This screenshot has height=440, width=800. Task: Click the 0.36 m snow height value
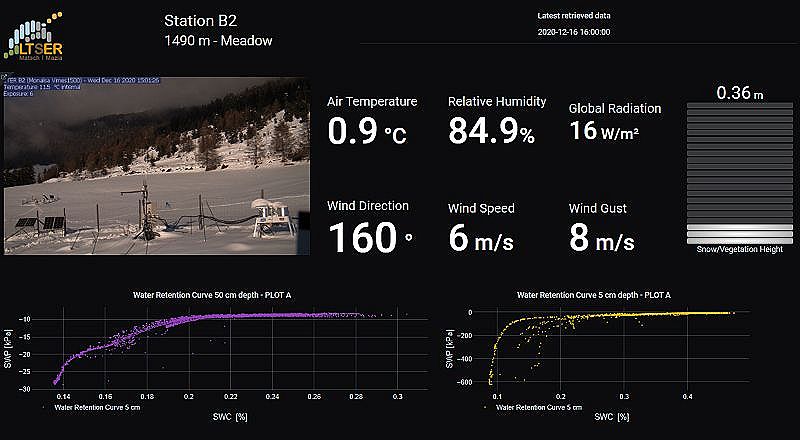tap(739, 94)
